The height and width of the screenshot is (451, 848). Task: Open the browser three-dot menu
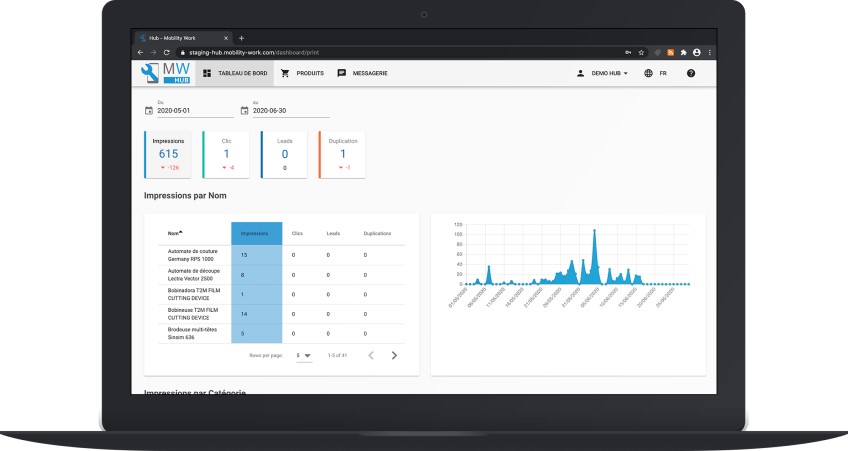(710, 52)
